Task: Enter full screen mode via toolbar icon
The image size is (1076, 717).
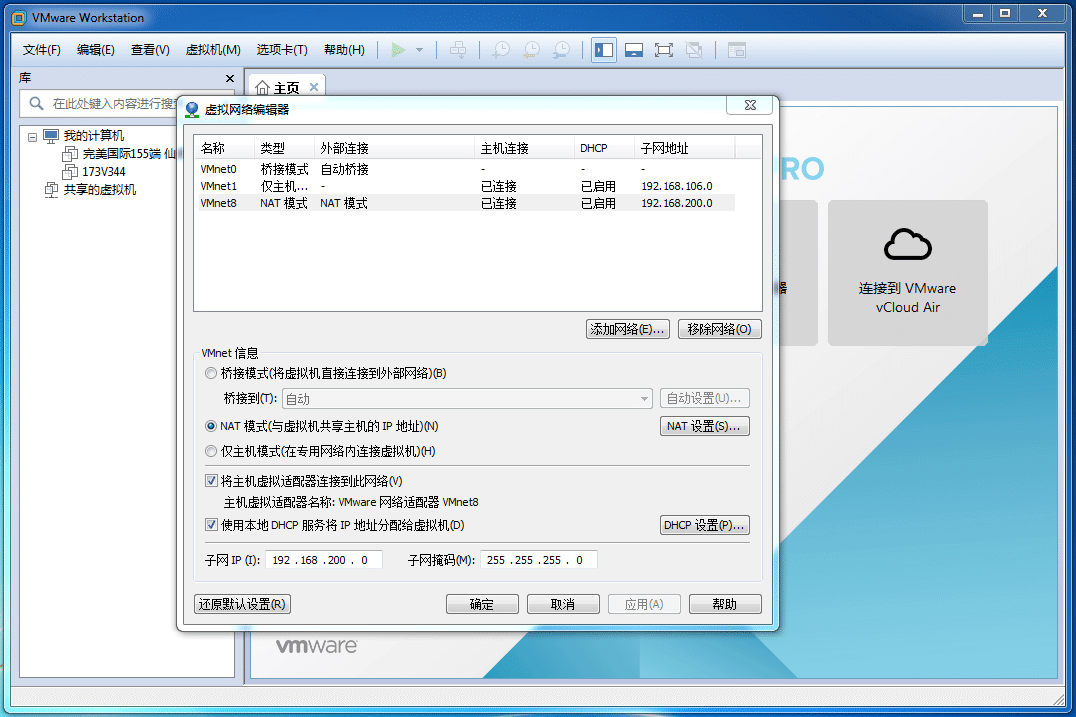Action: 663,50
